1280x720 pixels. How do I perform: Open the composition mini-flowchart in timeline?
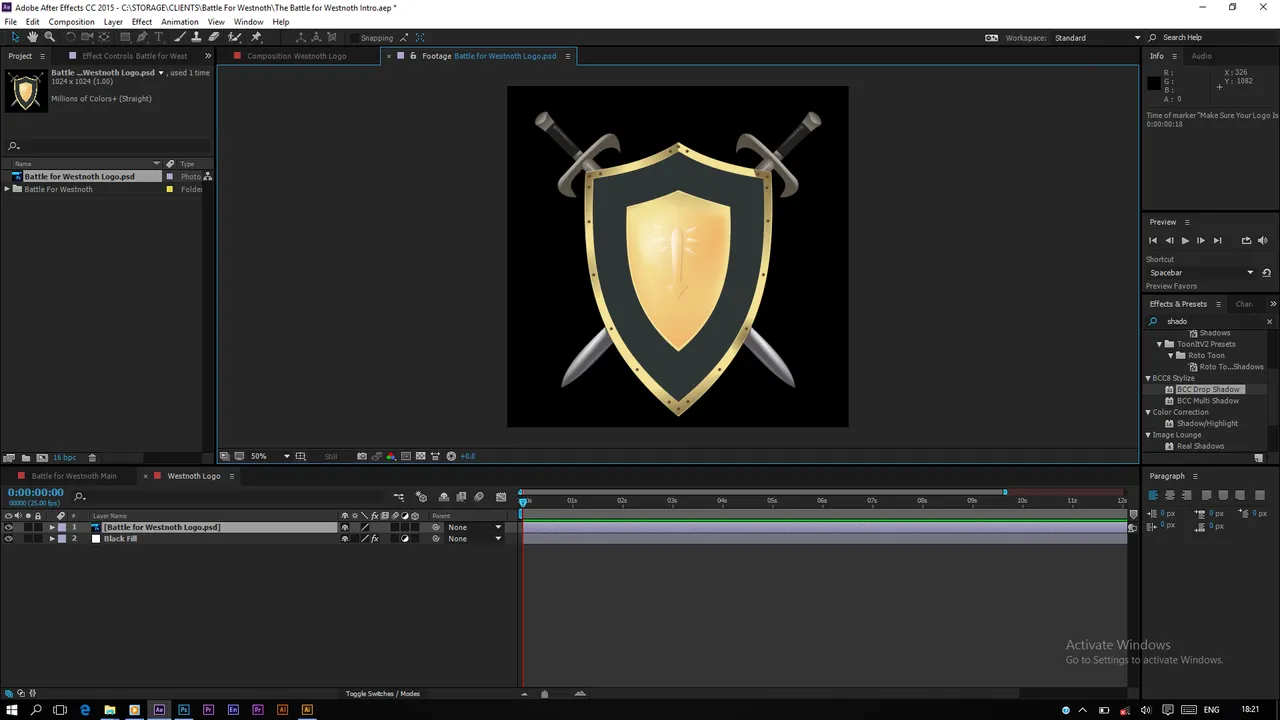tap(399, 497)
